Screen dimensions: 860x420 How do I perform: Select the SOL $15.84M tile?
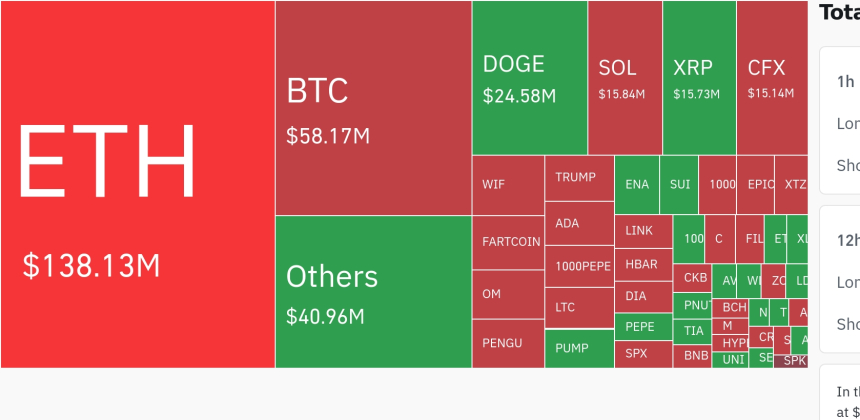pyautogui.click(x=625, y=78)
